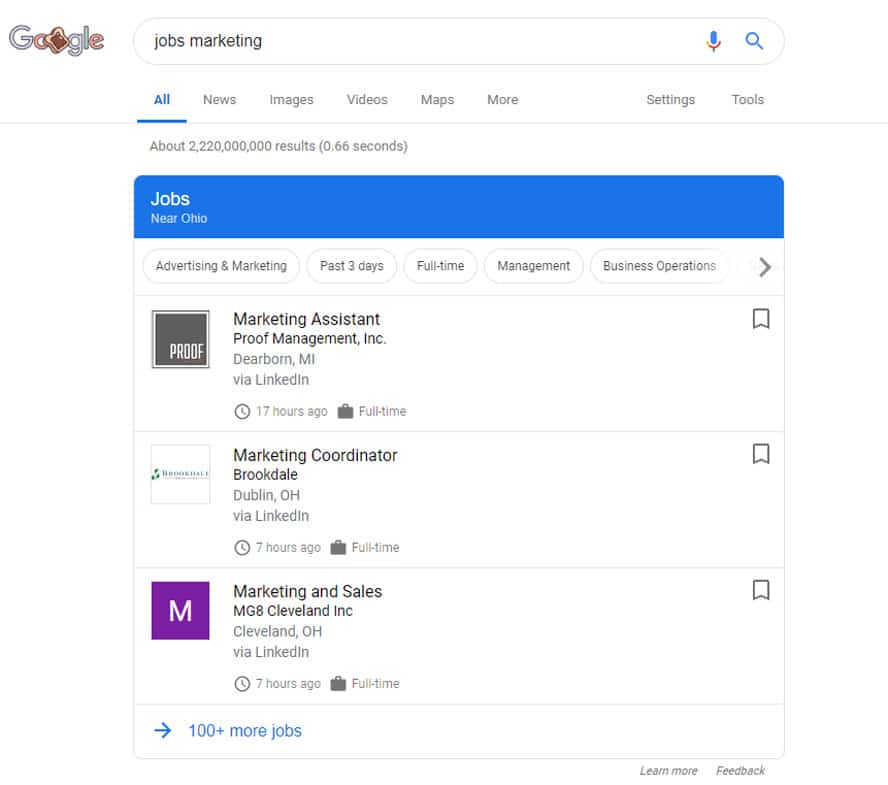The width and height of the screenshot is (888, 785).
Task: Click the purple M company logo
Action: 181,611
